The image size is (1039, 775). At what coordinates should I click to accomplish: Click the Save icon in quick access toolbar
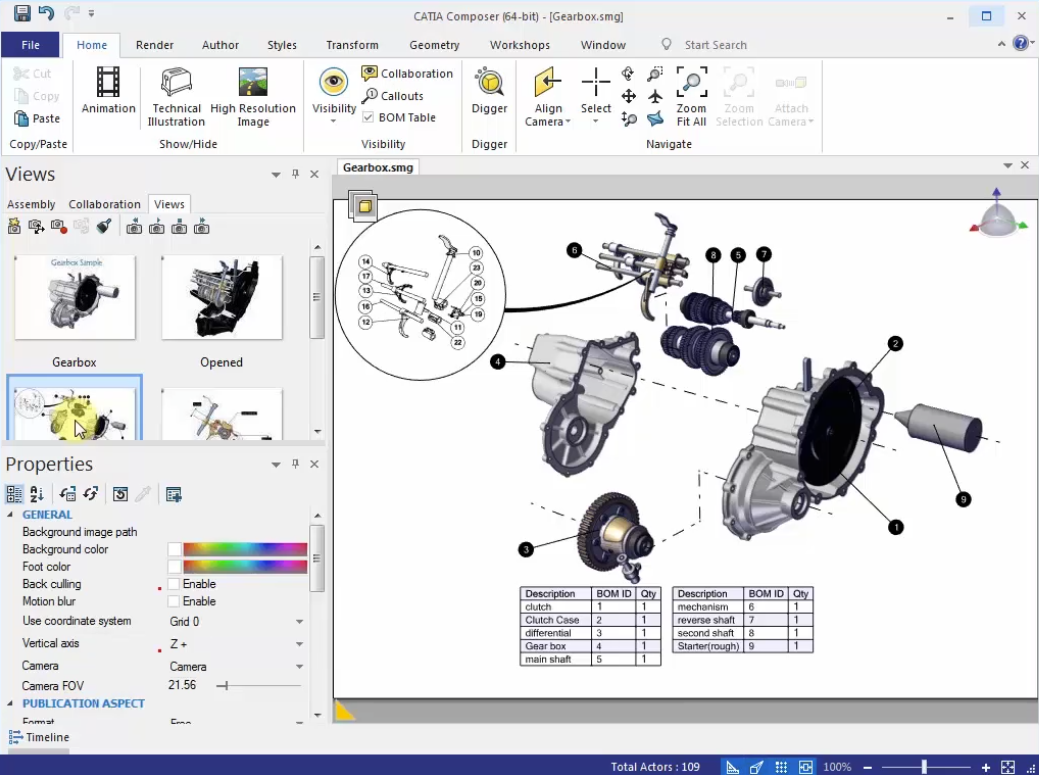(22, 13)
